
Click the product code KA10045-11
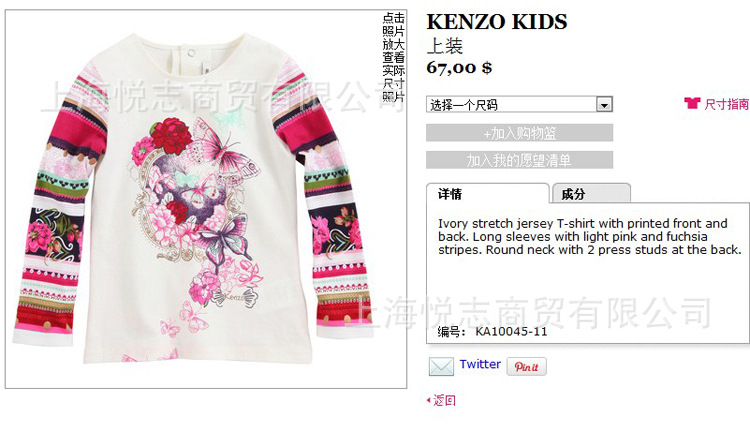click(511, 332)
